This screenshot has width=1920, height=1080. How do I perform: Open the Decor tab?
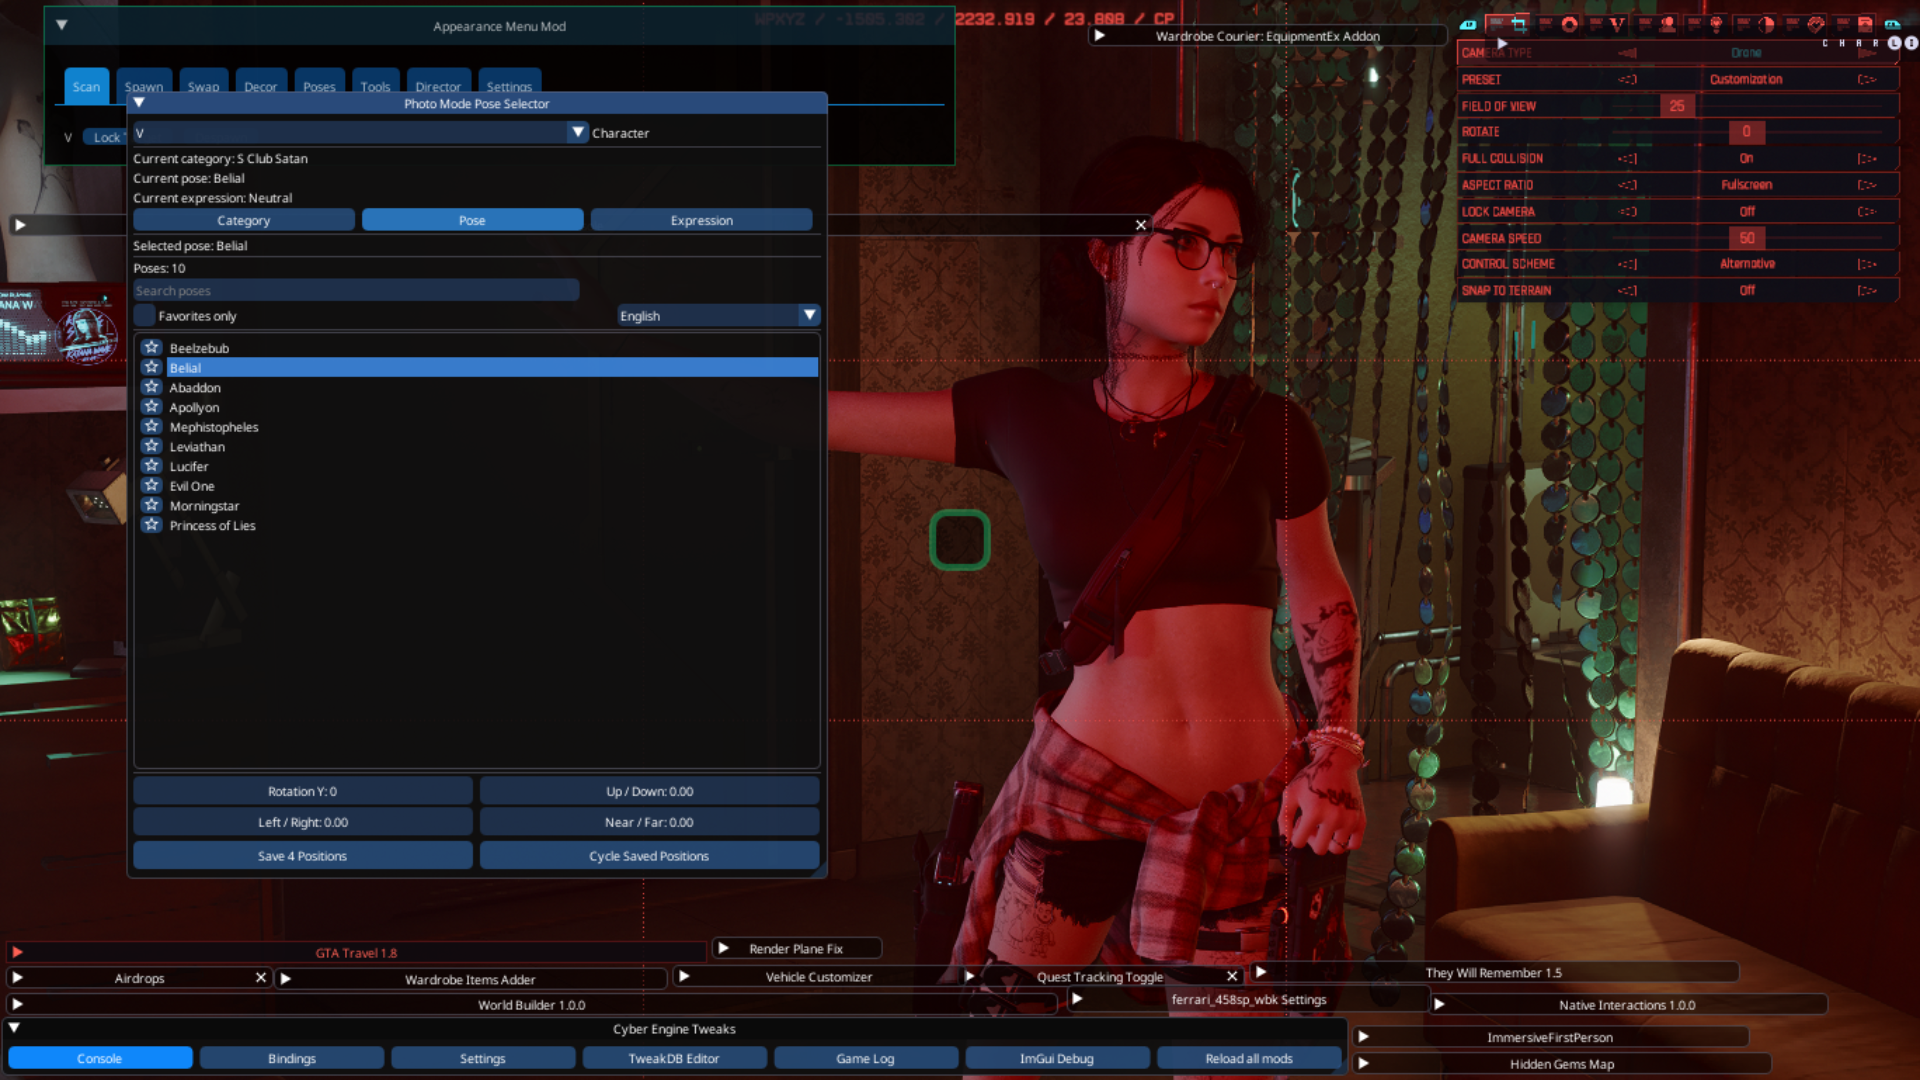point(260,86)
